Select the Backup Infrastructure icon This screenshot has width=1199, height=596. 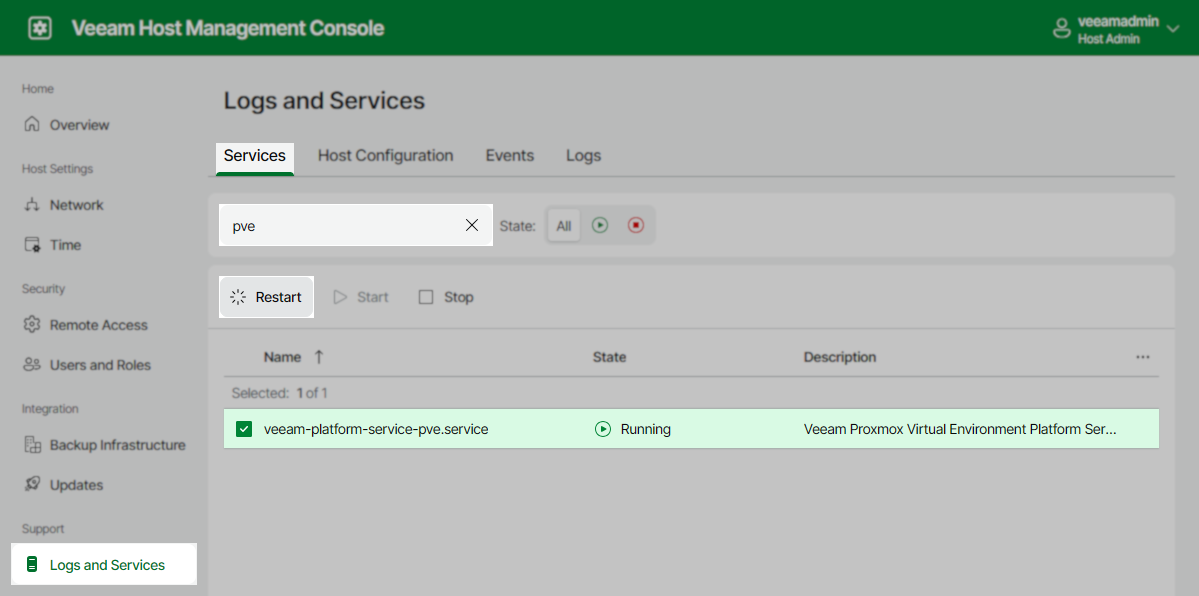pyautogui.click(x=31, y=444)
